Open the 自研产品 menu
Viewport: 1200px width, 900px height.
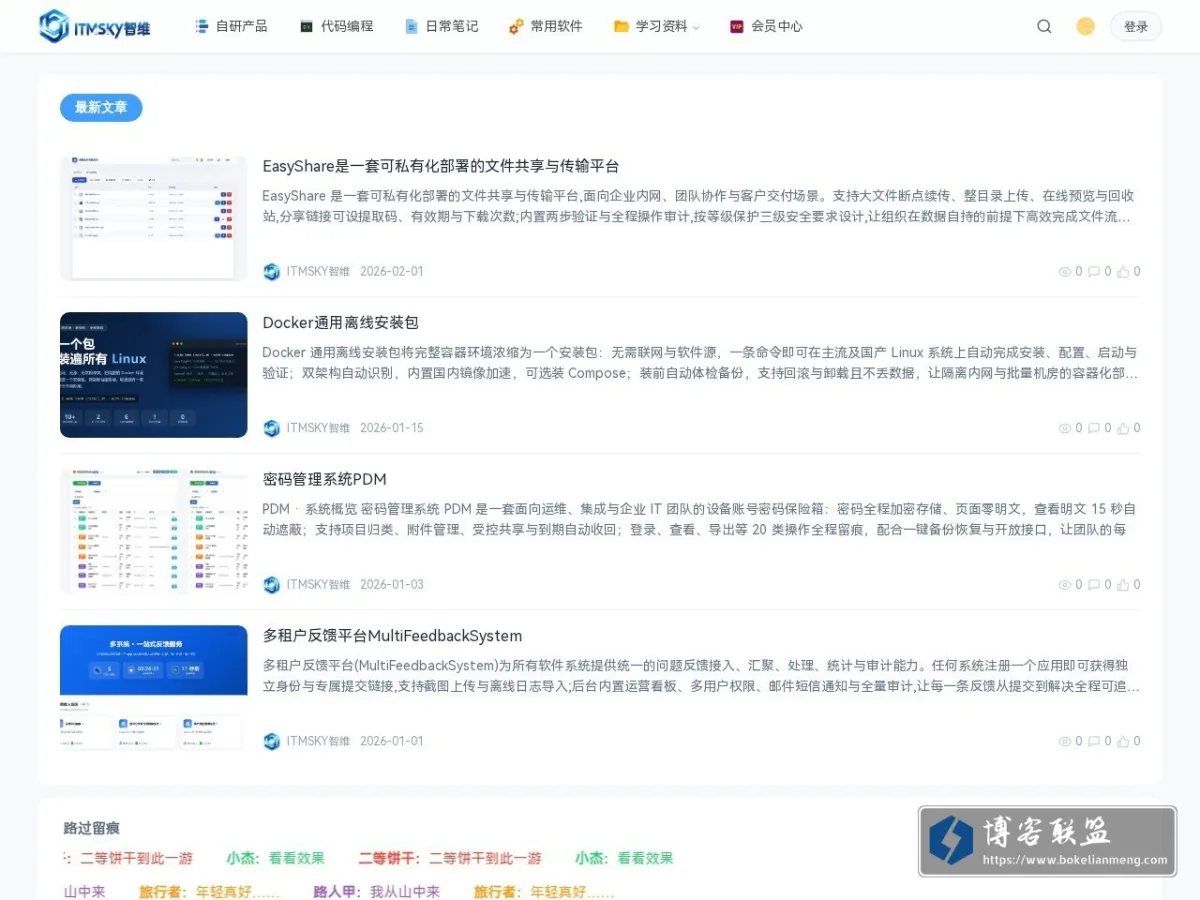coord(231,27)
